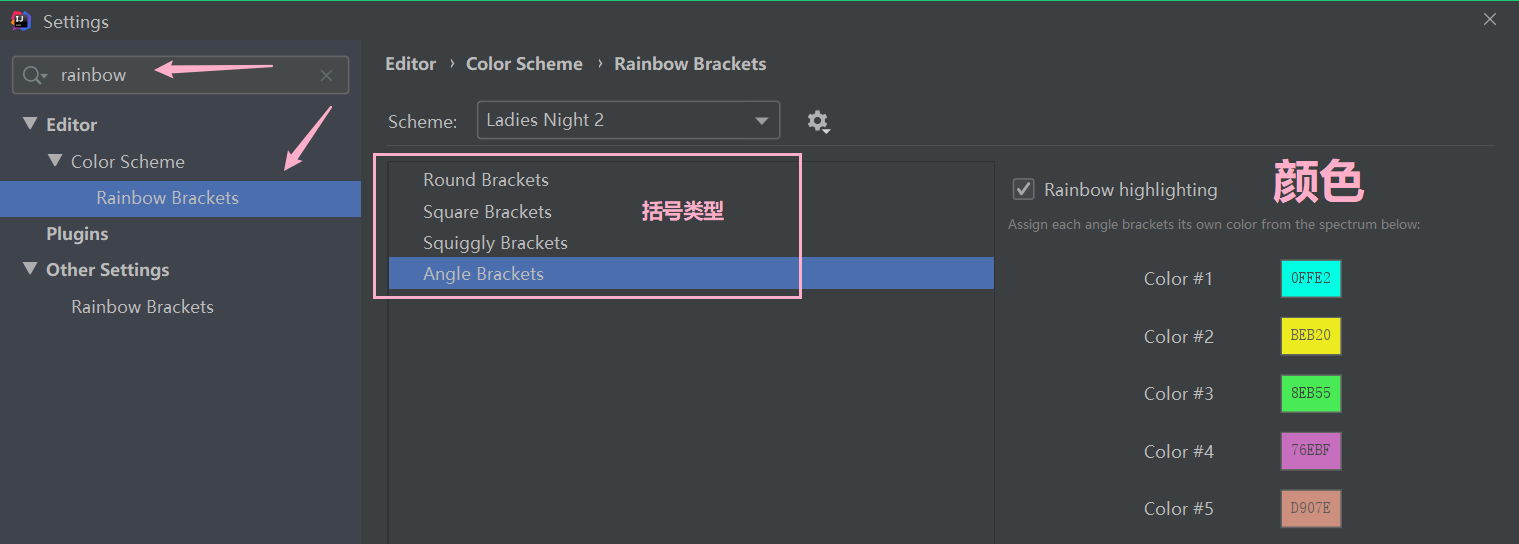Select Squiggly Brackets in list
Screen dimensions: 1519x544
(495, 243)
